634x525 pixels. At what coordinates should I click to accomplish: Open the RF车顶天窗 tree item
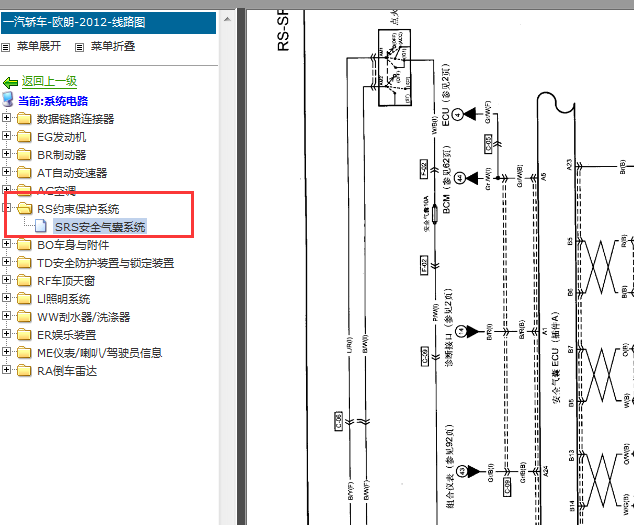click(66, 281)
